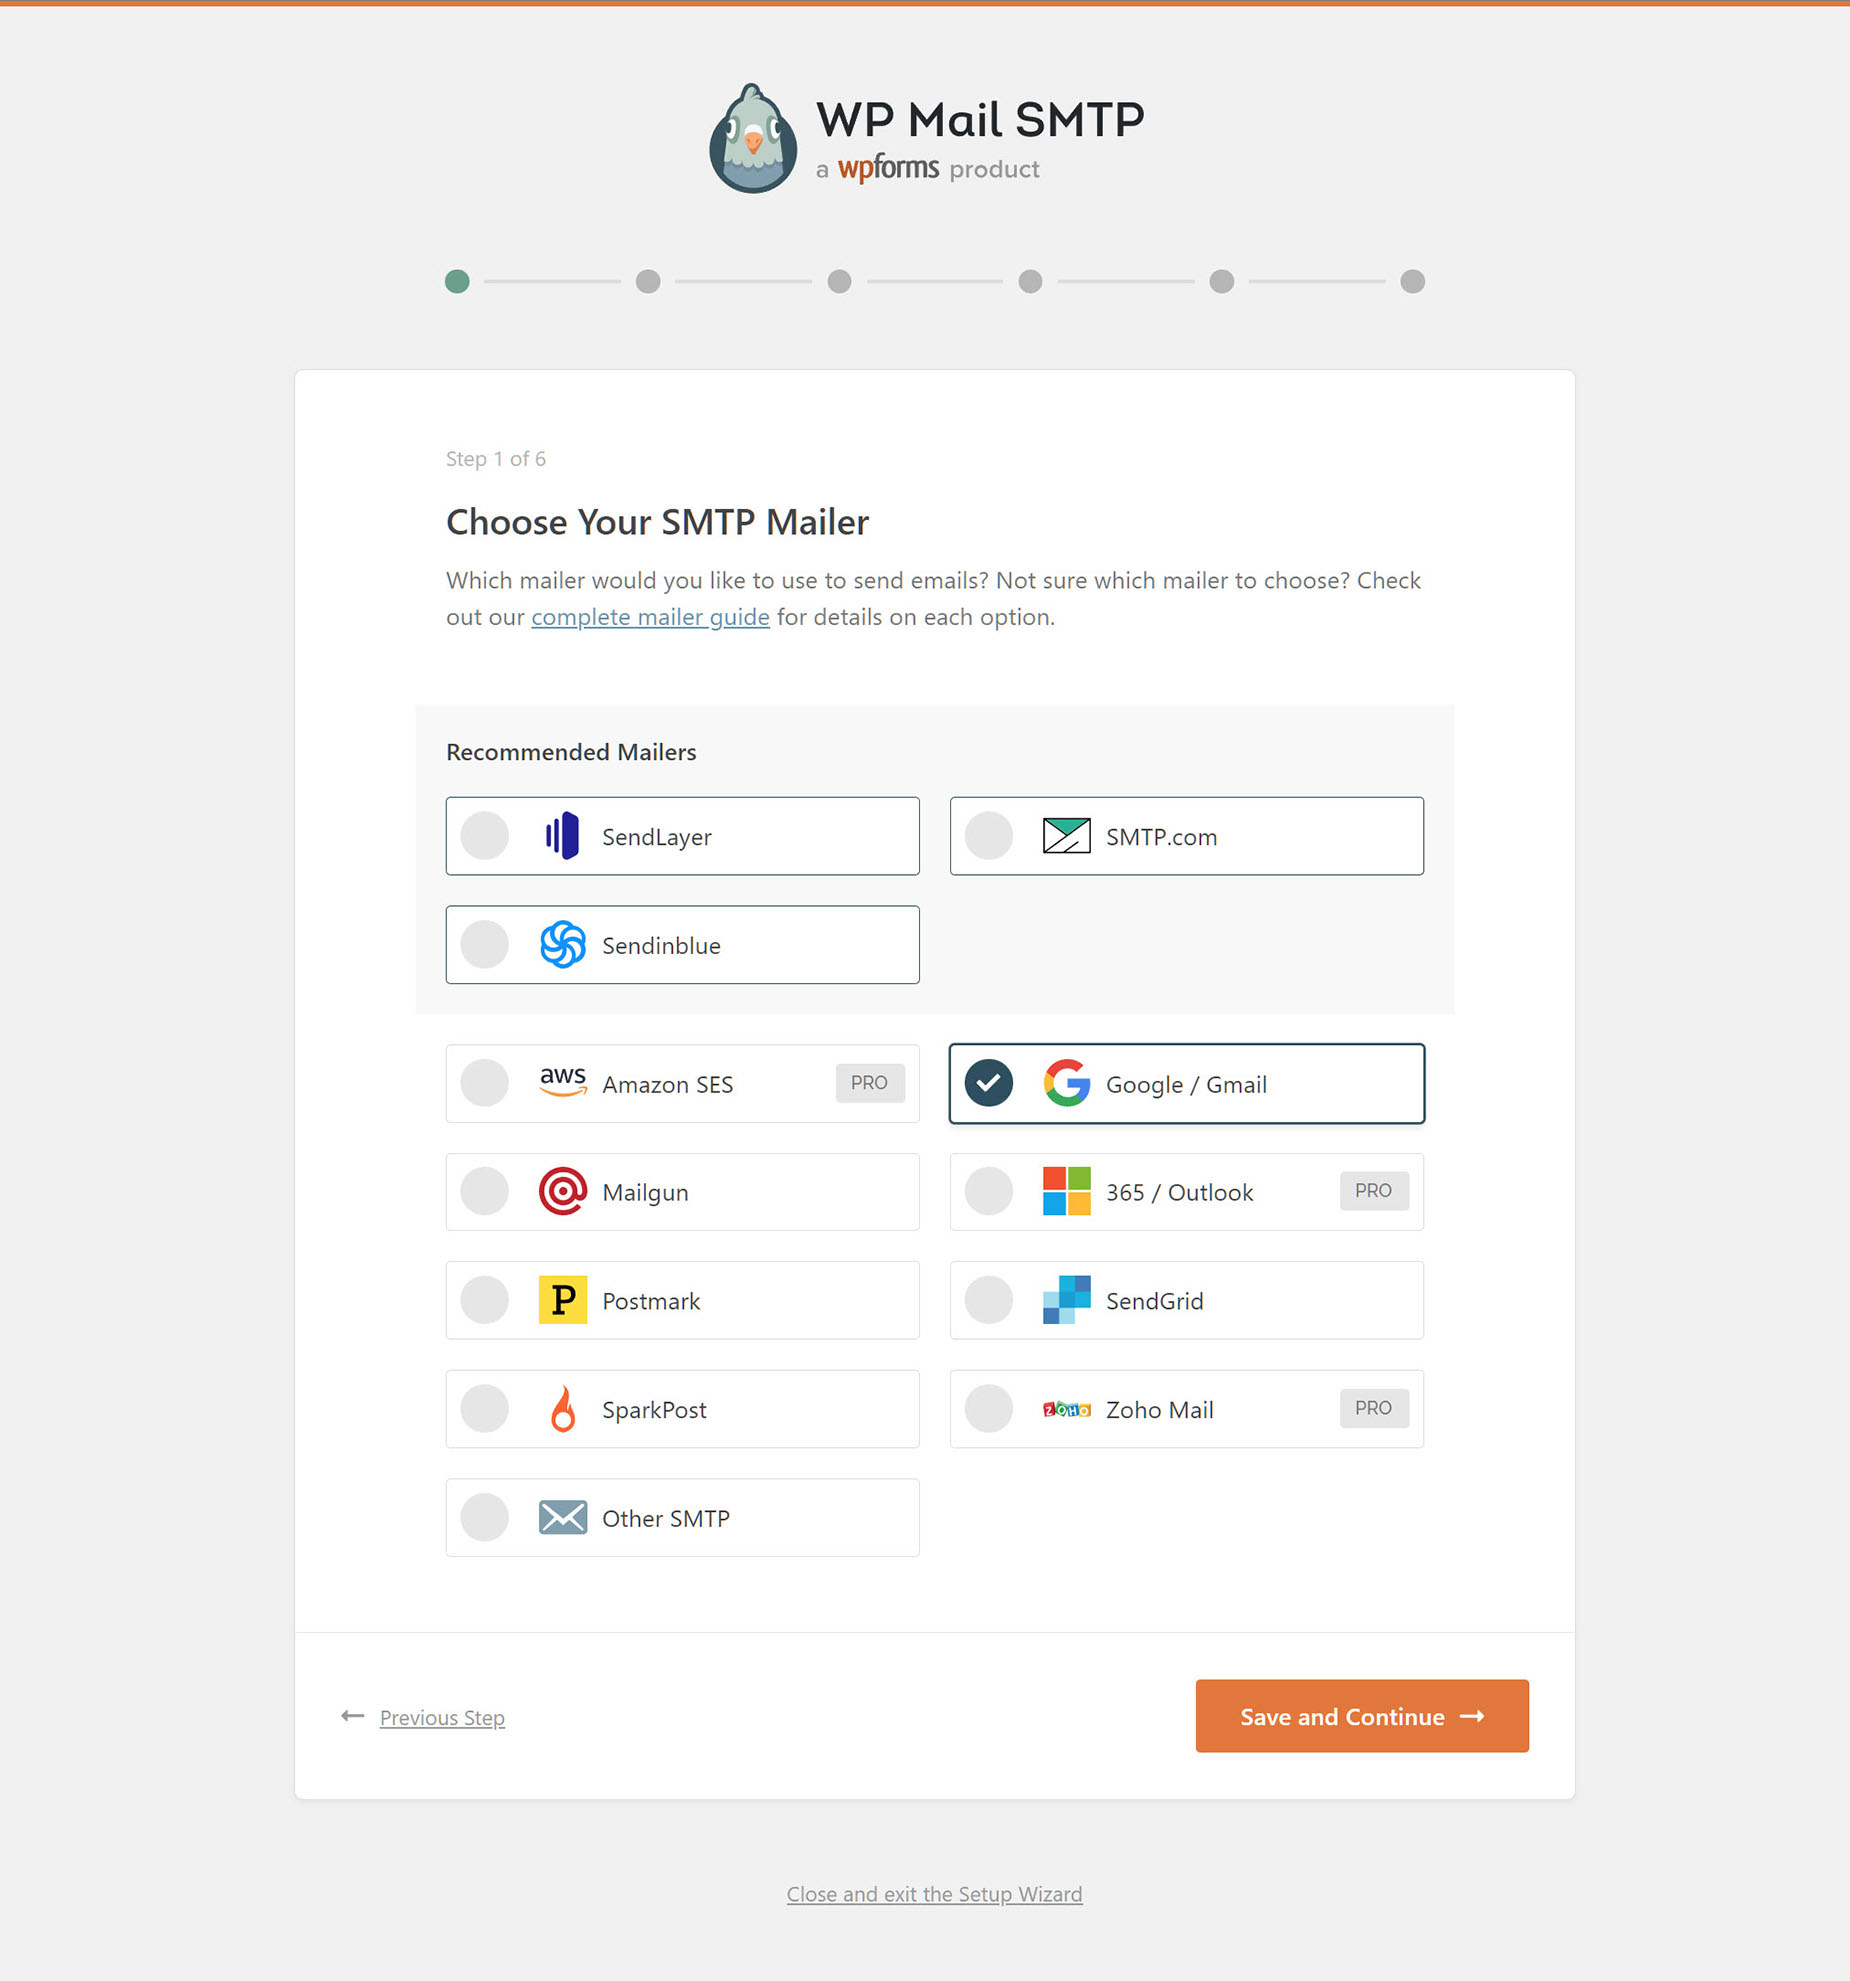
Task: Click the Zoho logo icon
Action: pyautogui.click(x=1066, y=1409)
